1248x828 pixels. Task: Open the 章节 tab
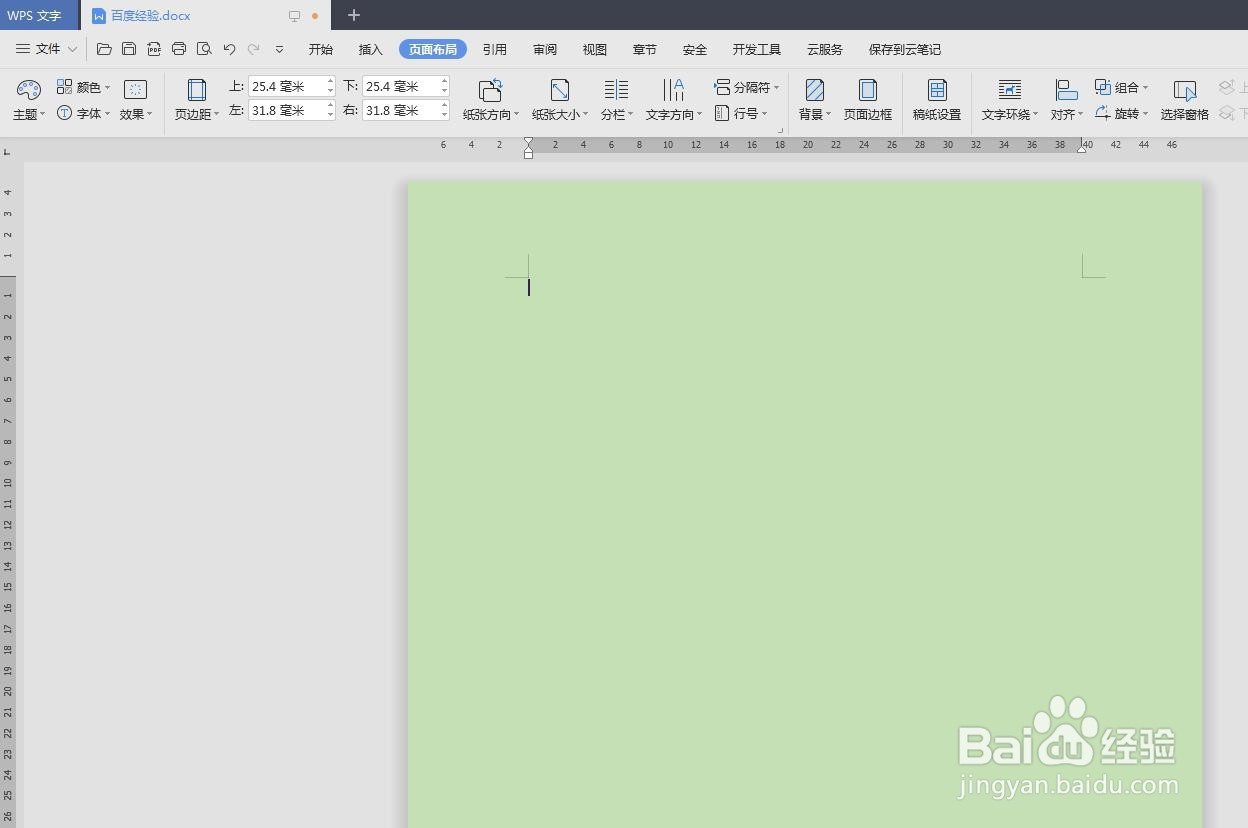coord(645,49)
